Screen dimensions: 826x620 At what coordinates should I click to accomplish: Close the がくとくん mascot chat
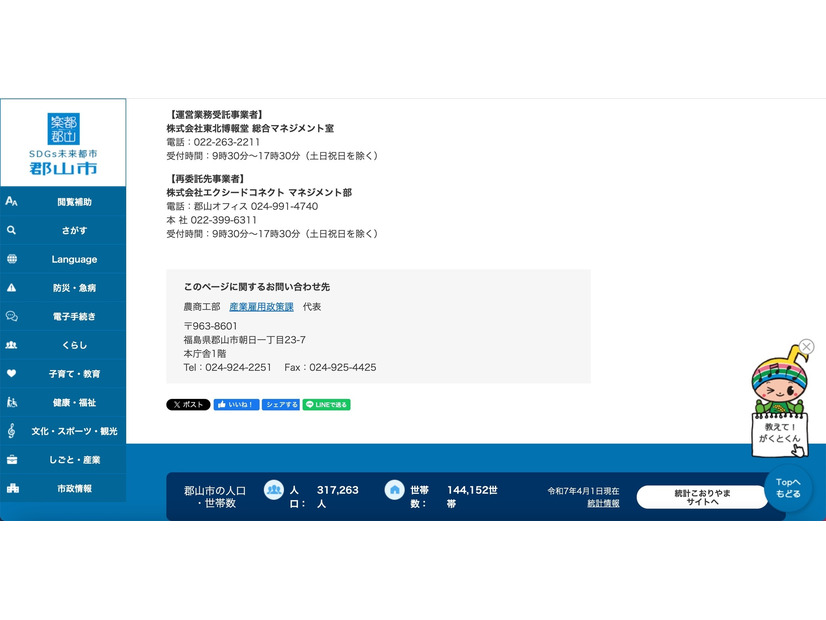[x=807, y=347]
